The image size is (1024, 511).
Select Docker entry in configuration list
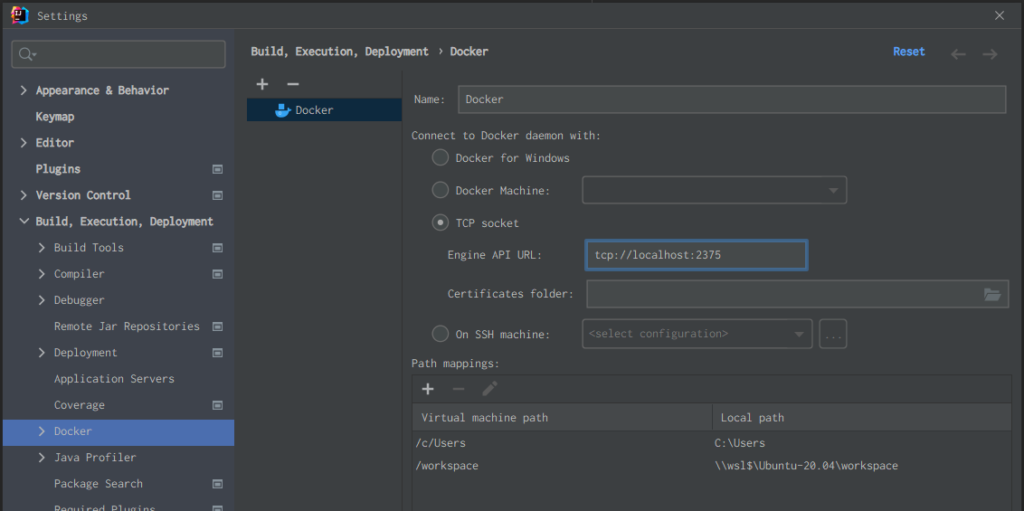(324, 110)
